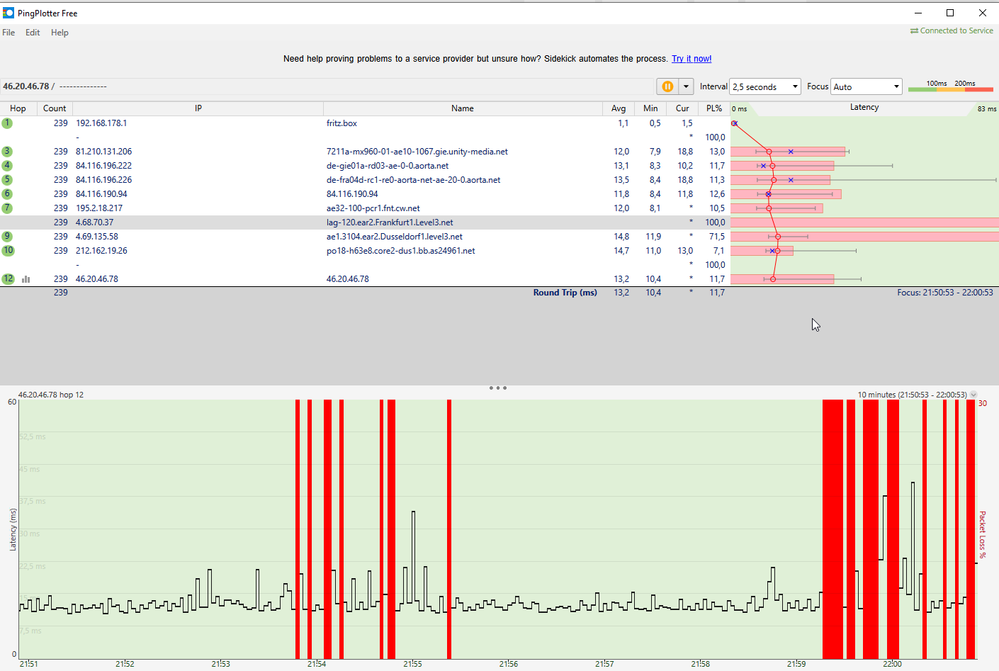Viewport: 999px width, 671px height.
Task: Select hop 10 green circle icon
Action: tap(8, 250)
